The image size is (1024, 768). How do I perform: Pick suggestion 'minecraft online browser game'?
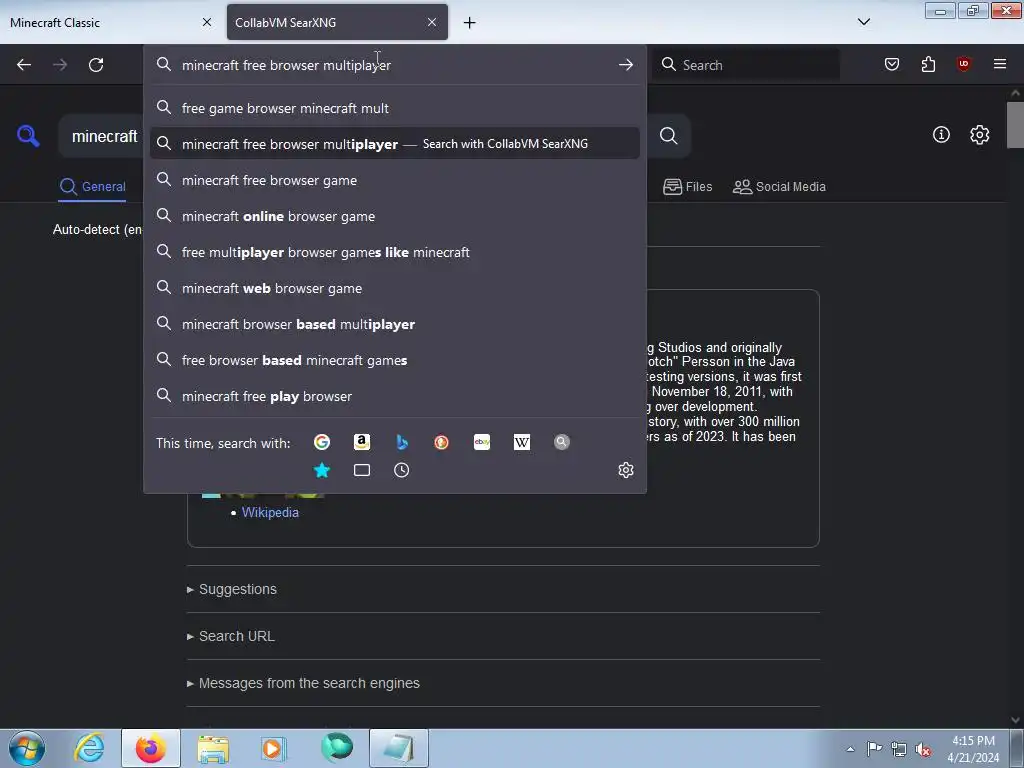click(394, 216)
